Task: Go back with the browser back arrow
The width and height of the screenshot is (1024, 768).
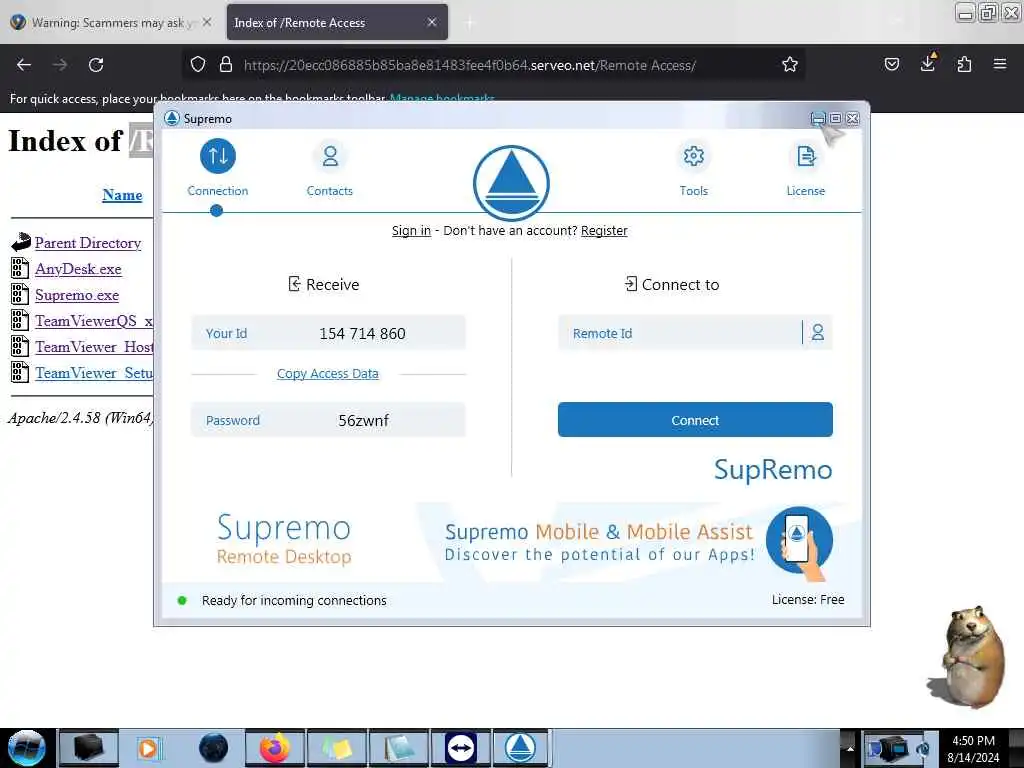Action: (24, 65)
